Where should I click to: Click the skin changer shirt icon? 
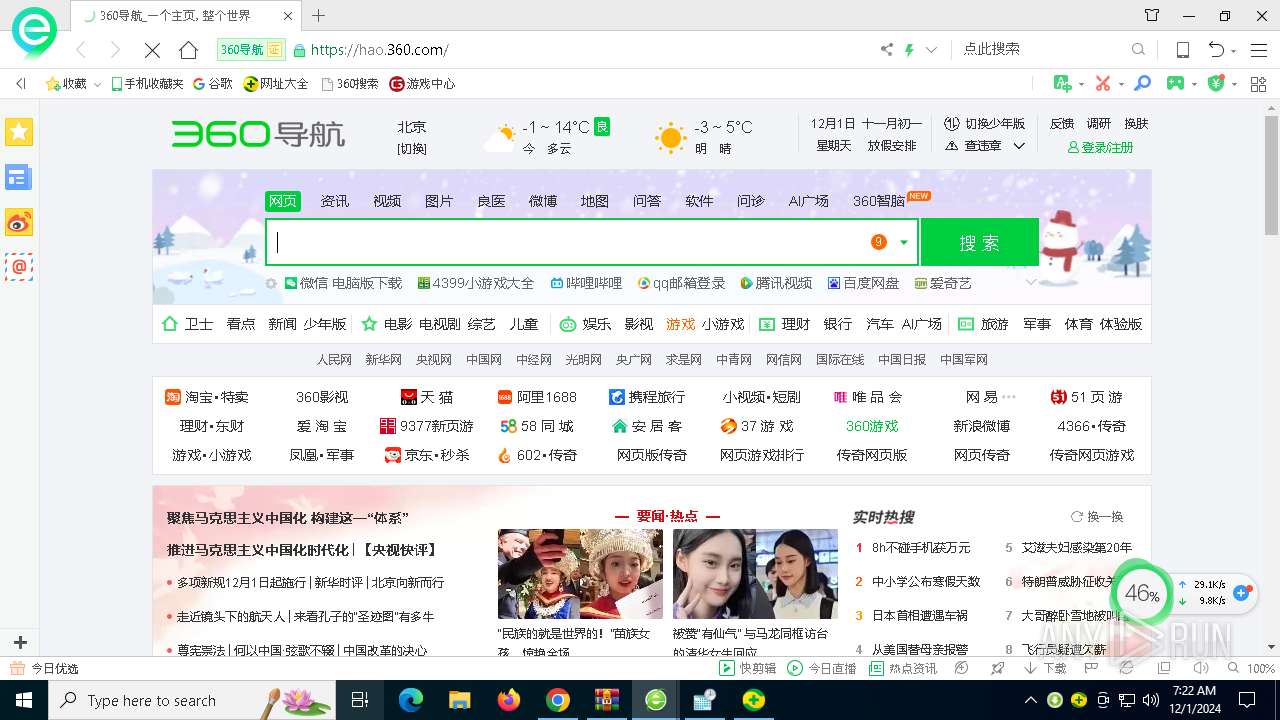click(x=1152, y=15)
